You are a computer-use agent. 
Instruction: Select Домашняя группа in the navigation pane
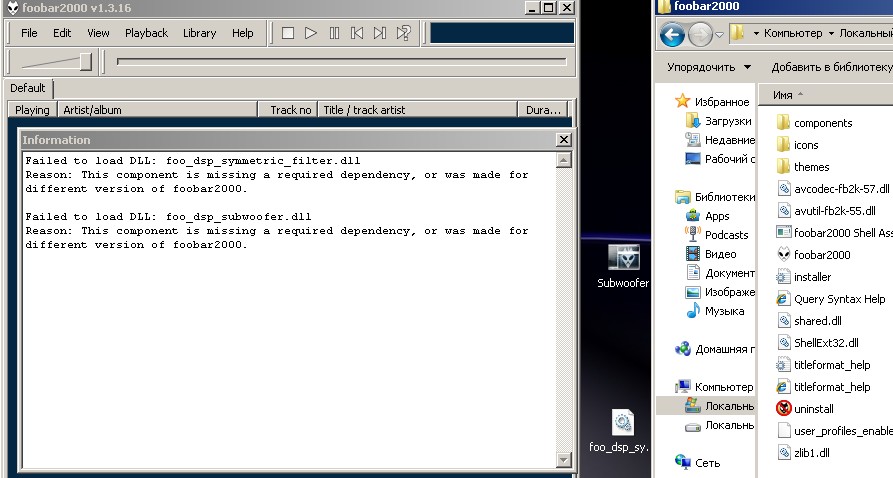tap(715, 349)
